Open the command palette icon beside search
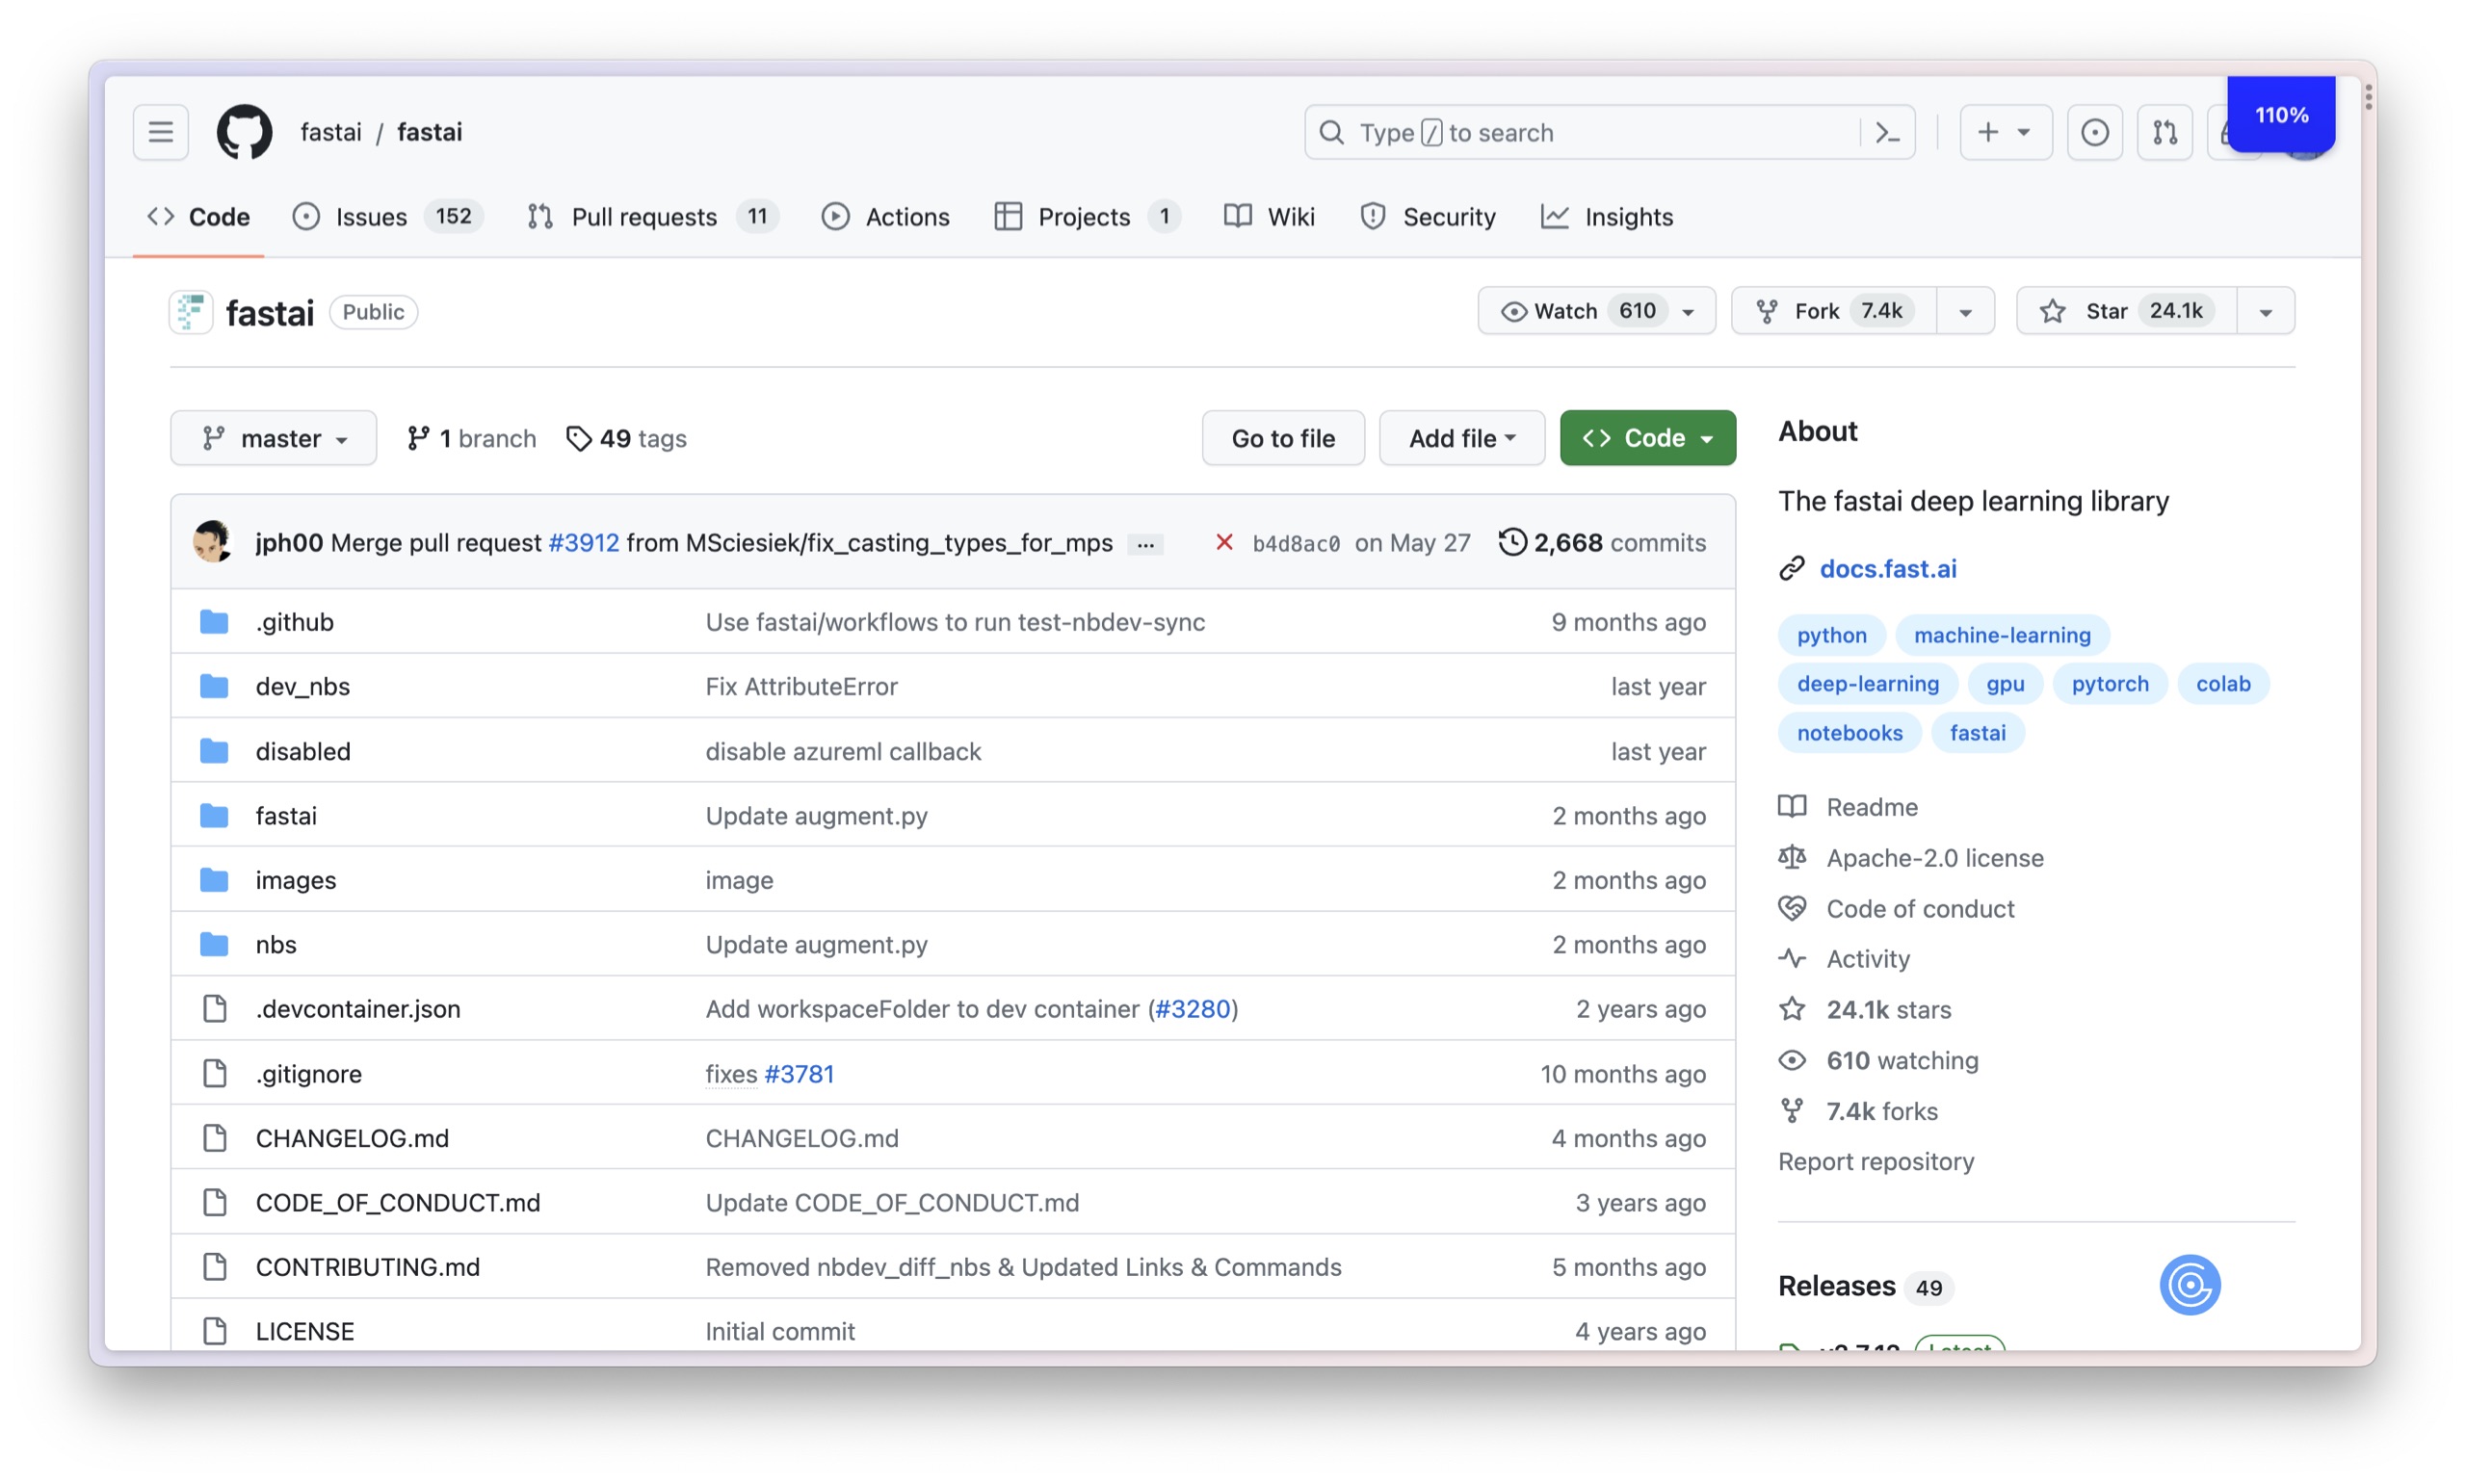2466x1484 pixels. [1886, 131]
